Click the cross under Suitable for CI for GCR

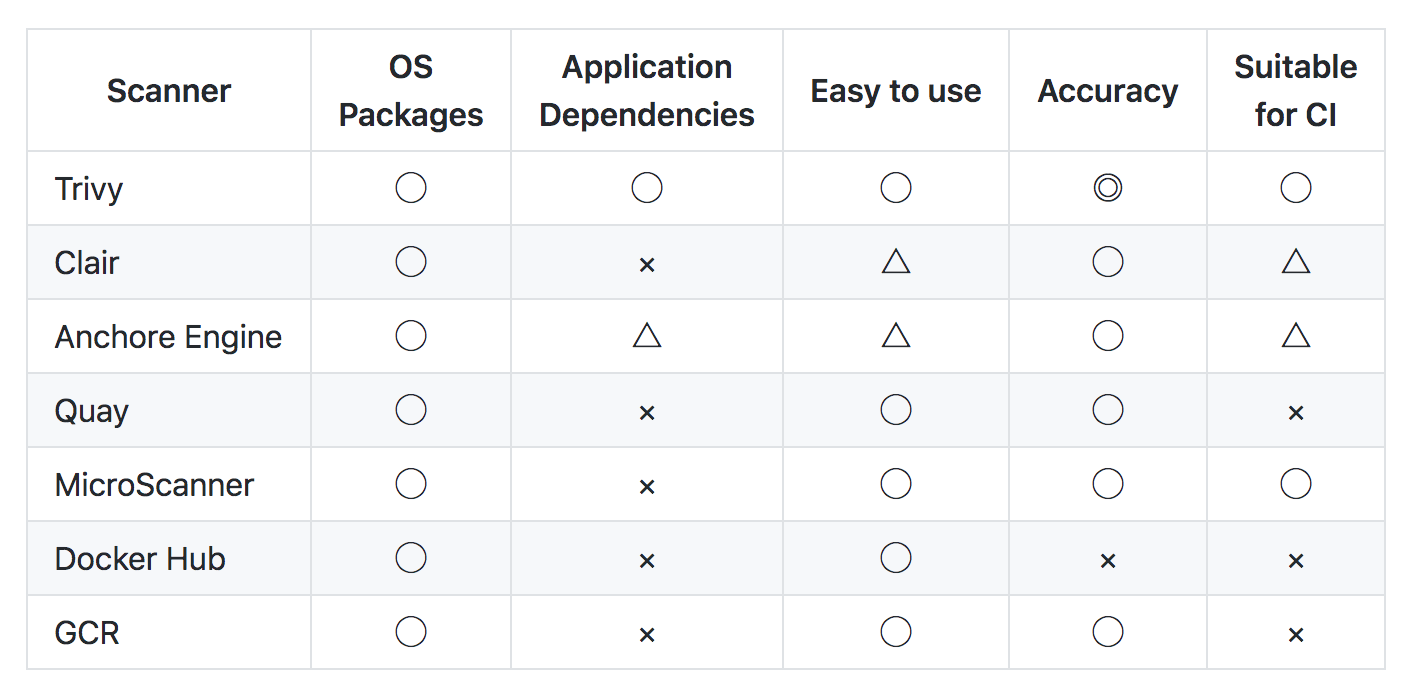click(x=1296, y=634)
